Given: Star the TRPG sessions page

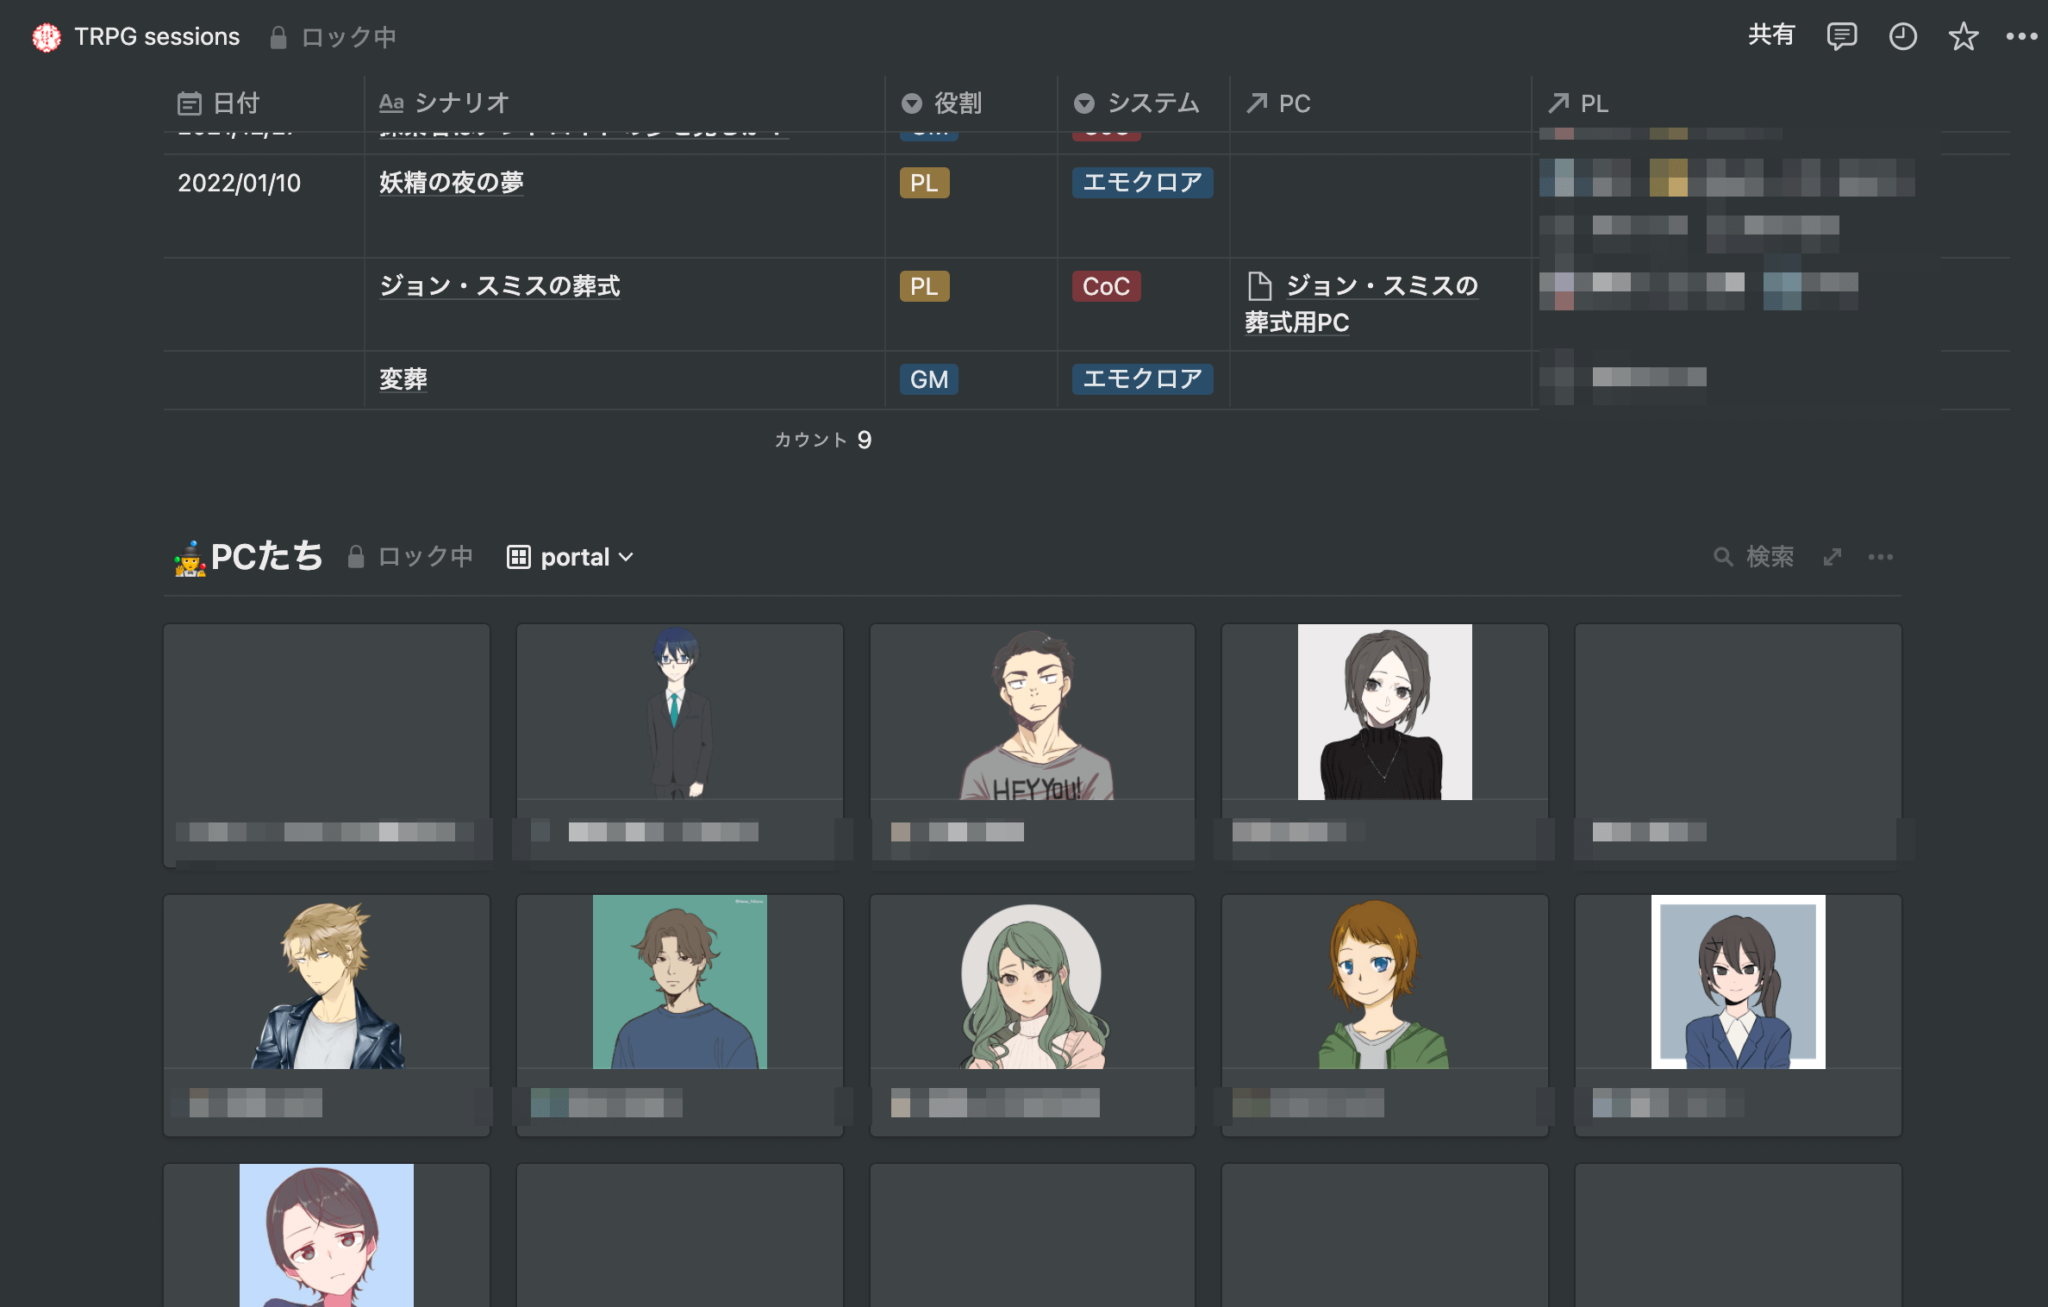Looking at the screenshot, I should coord(1963,36).
